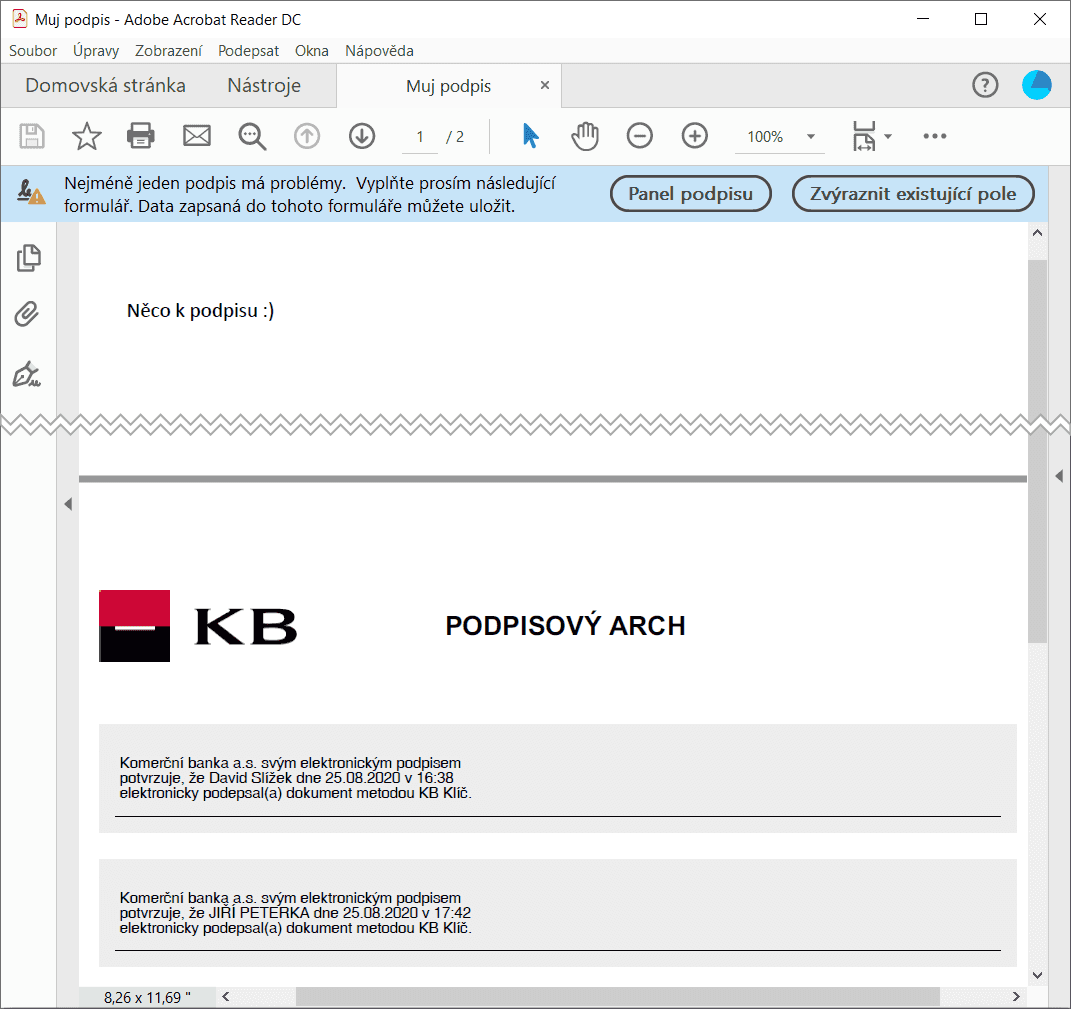Close the Muj podpis tab
This screenshot has height=1009, width=1071.
pos(544,85)
